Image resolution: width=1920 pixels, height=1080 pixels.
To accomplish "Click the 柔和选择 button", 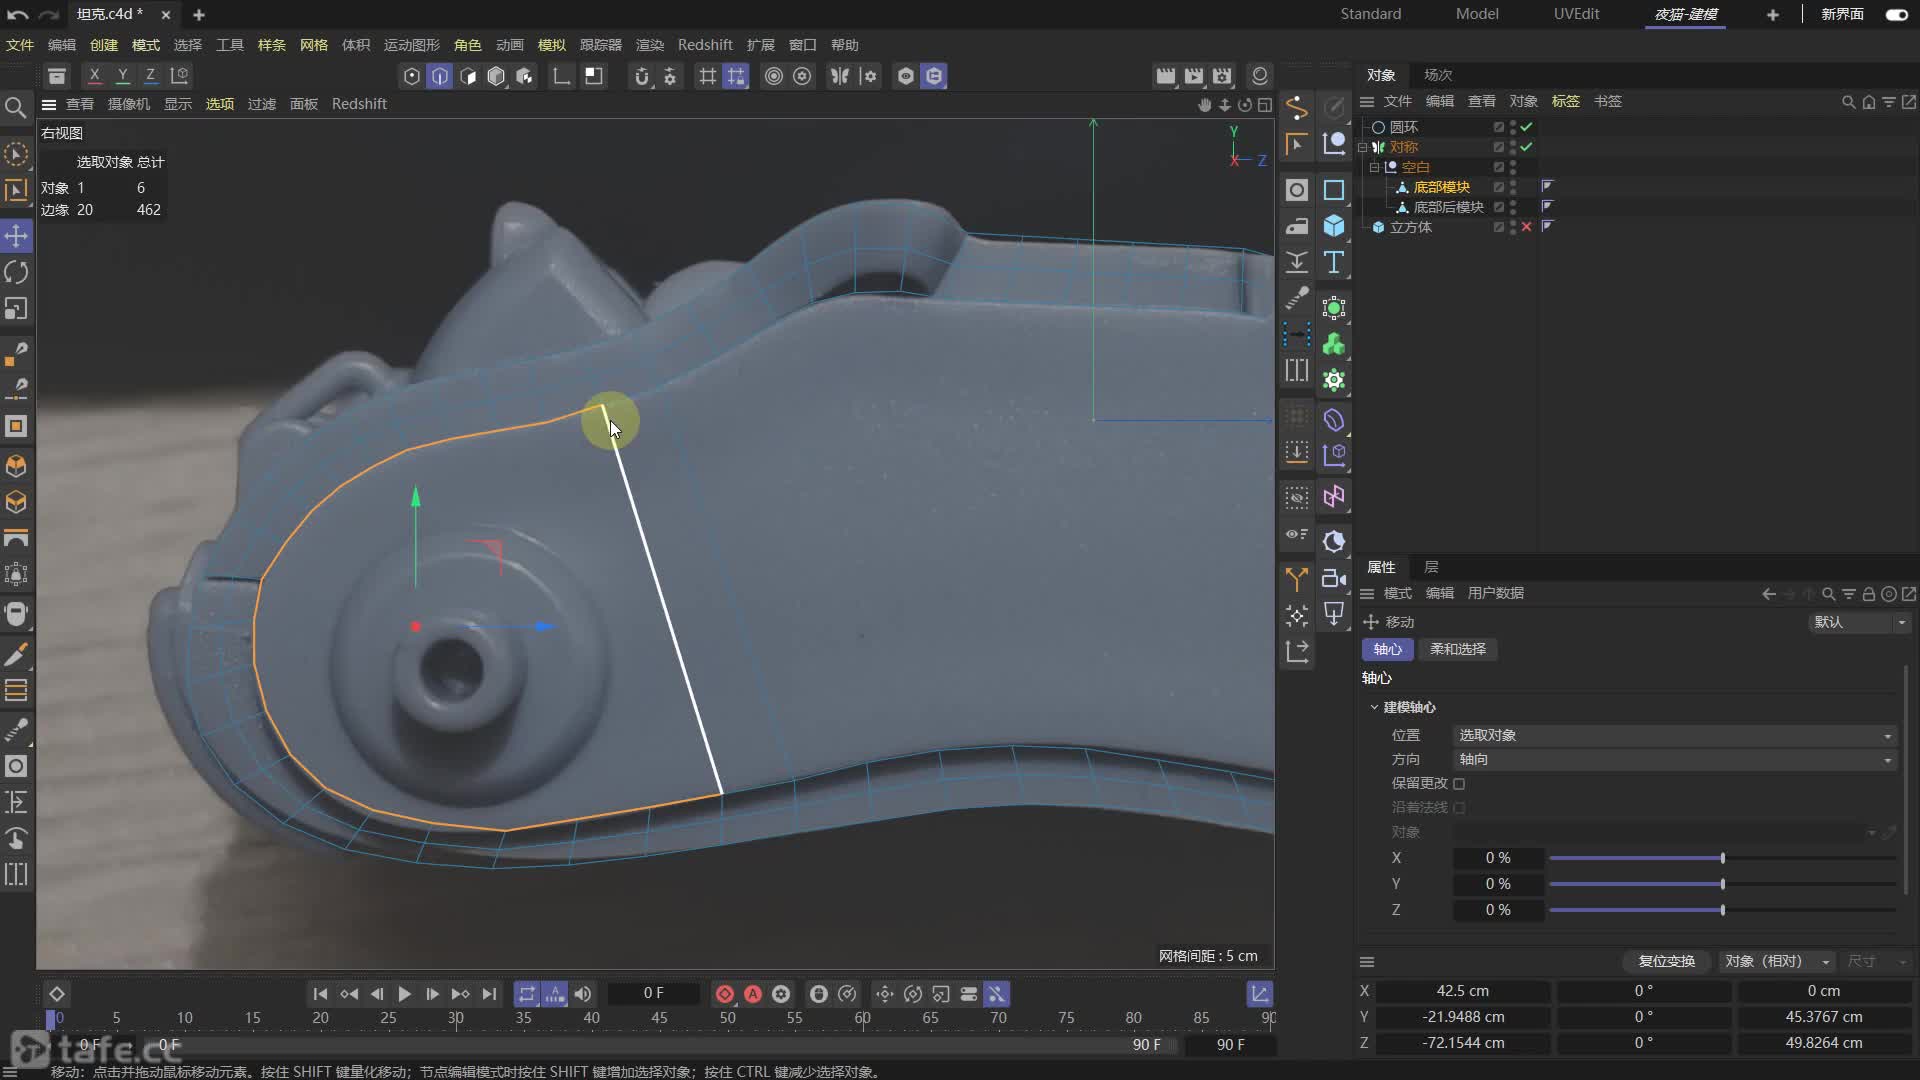I will [1458, 649].
